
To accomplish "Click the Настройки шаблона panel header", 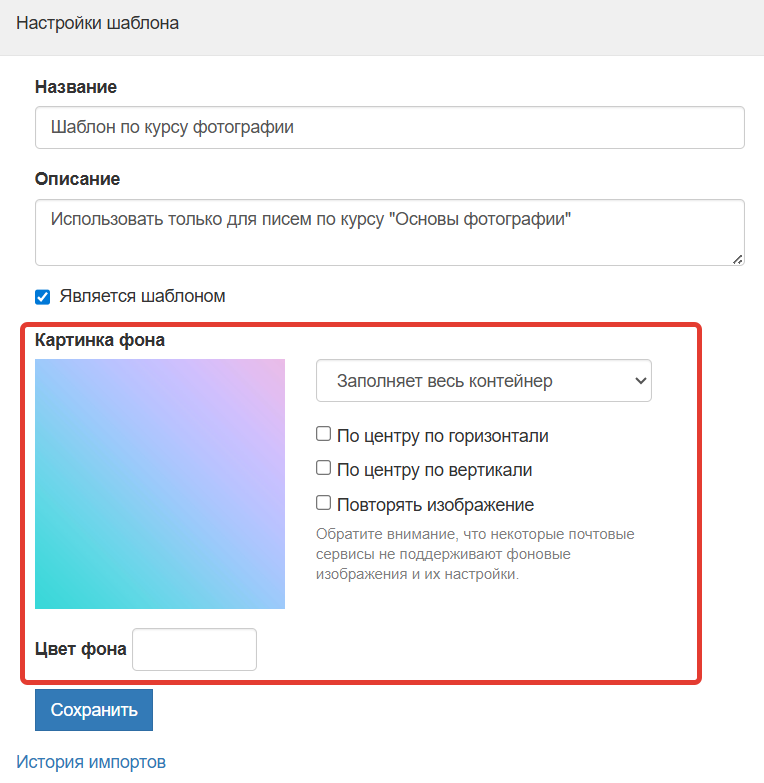I will pos(98,23).
